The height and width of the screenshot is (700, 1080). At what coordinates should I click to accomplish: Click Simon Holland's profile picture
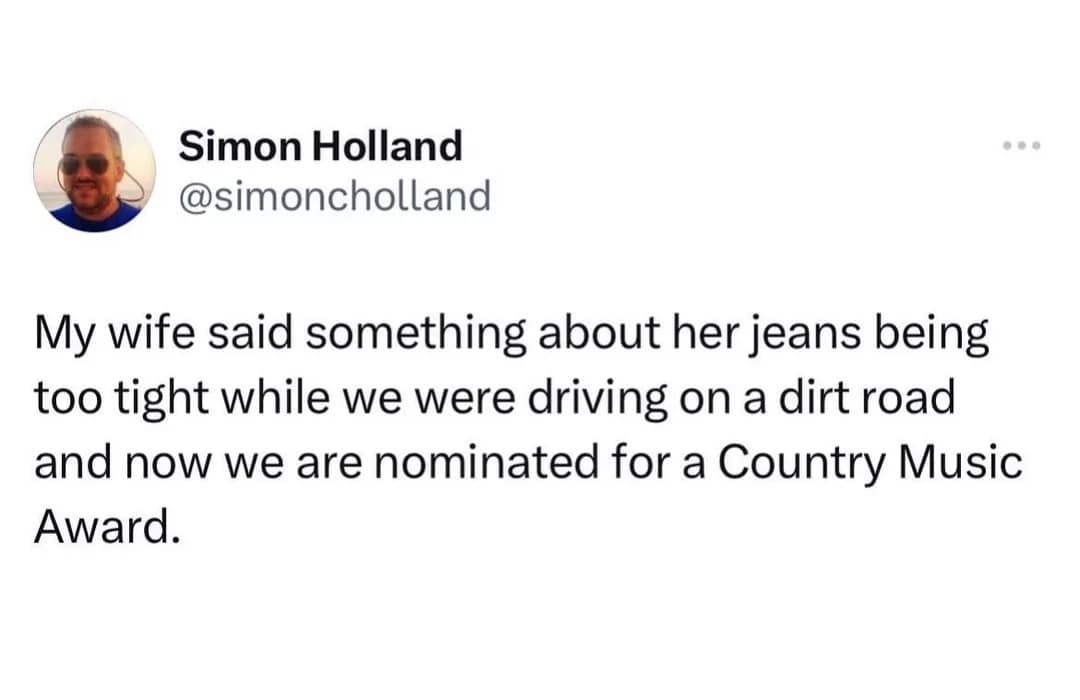click(95, 171)
